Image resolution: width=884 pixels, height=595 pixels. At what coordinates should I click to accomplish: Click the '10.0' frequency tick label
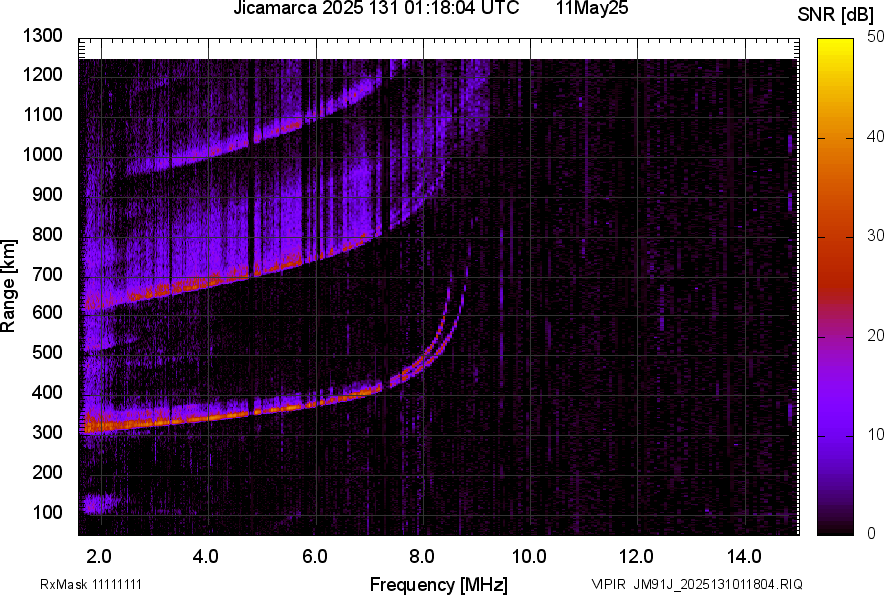[x=528, y=557]
